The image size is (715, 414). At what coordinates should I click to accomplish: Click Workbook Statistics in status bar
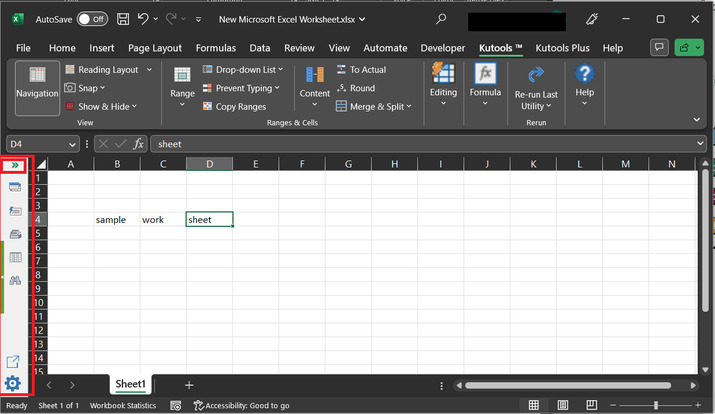click(x=122, y=405)
